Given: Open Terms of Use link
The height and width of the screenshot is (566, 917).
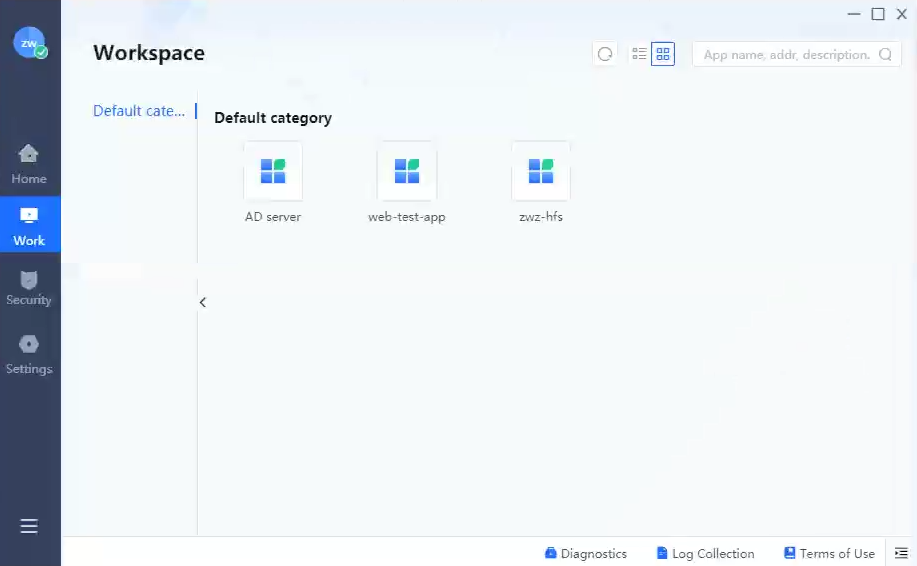Looking at the screenshot, I should click(x=829, y=553).
